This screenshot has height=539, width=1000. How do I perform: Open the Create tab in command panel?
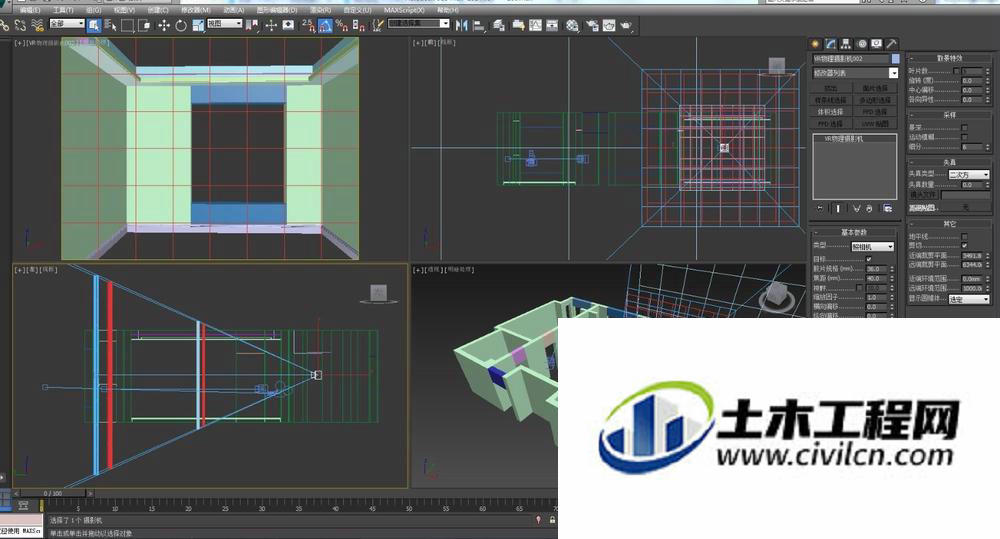pyautogui.click(x=815, y=43)
